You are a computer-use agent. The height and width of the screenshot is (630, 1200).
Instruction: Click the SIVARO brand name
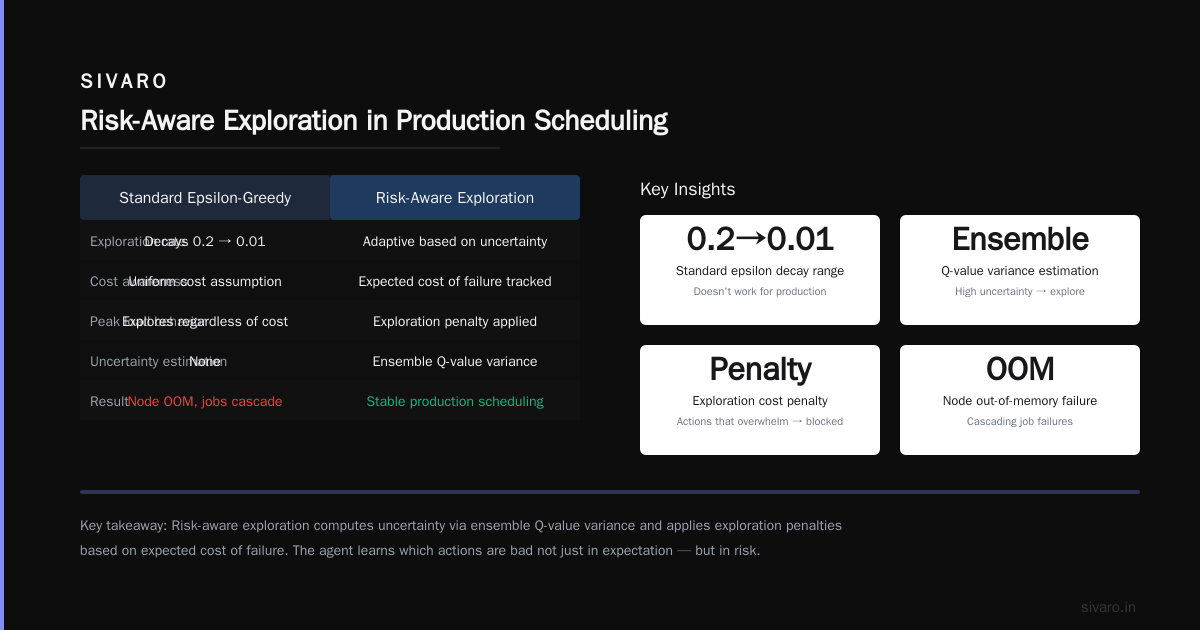tap(124, 82)
